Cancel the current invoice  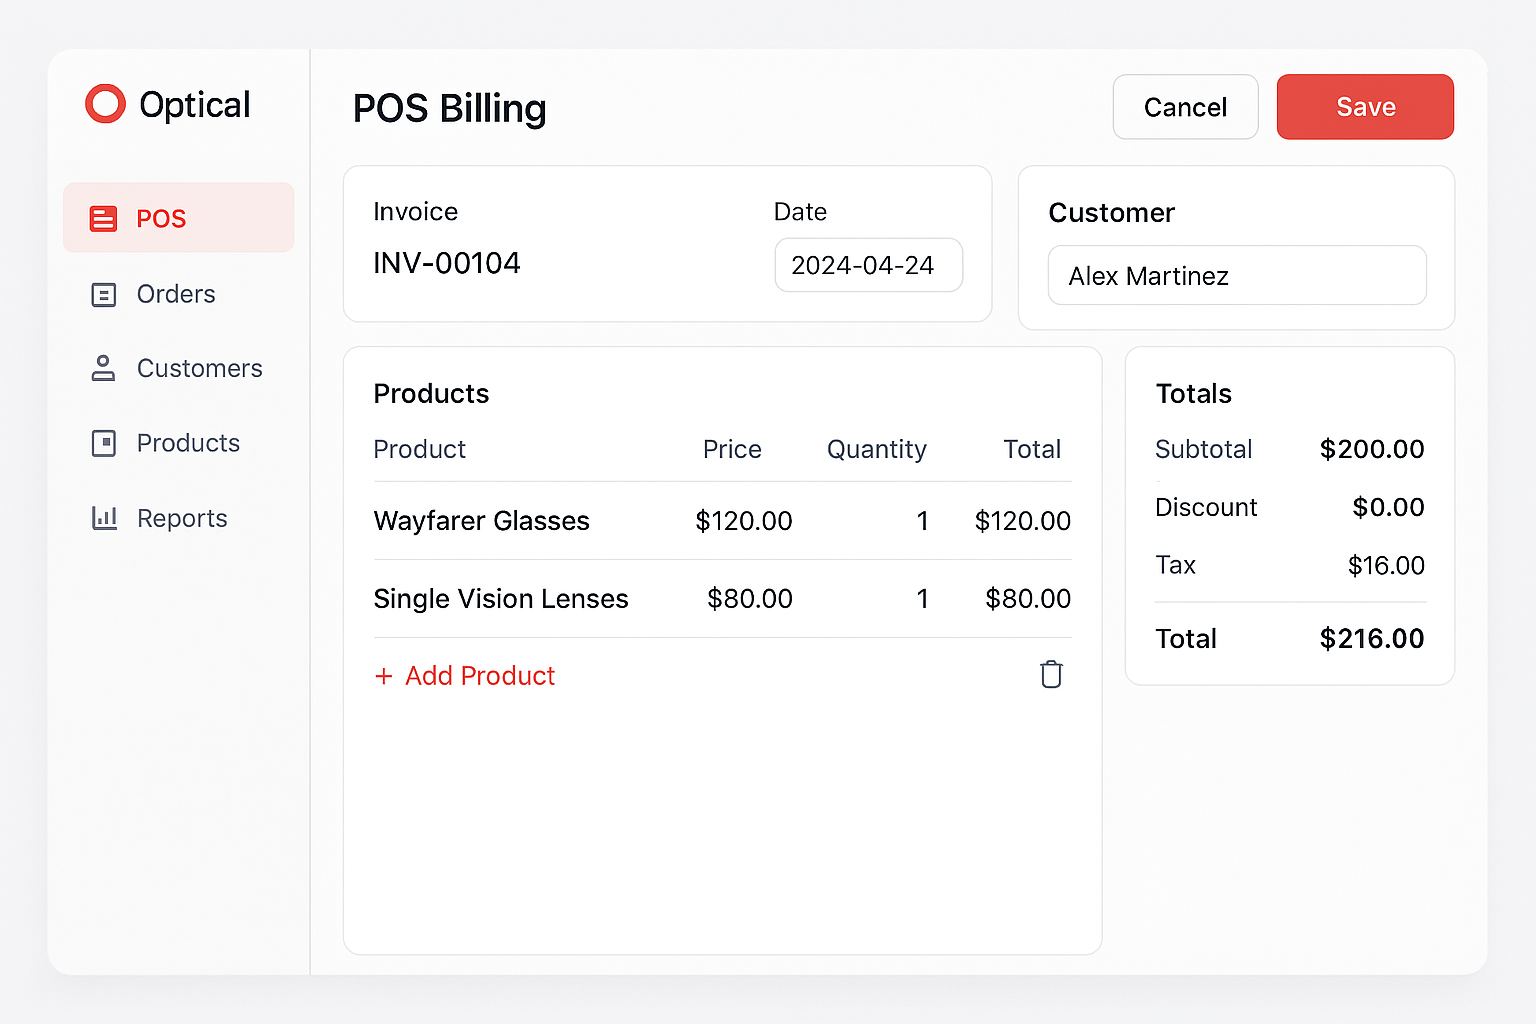[x=1185, y=107]
